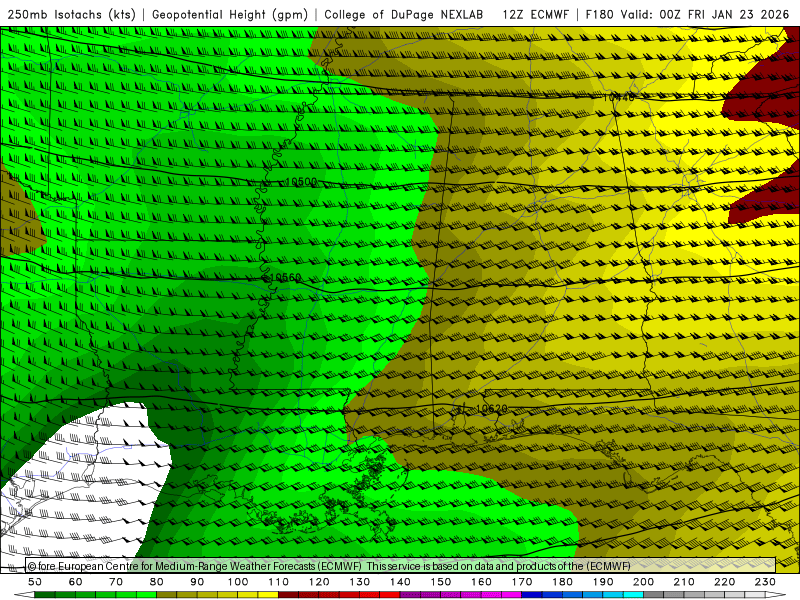The width and height of the screenshot is (800, 600).
Task: Click the legend value 120
Action: click(x=319, y=582)
